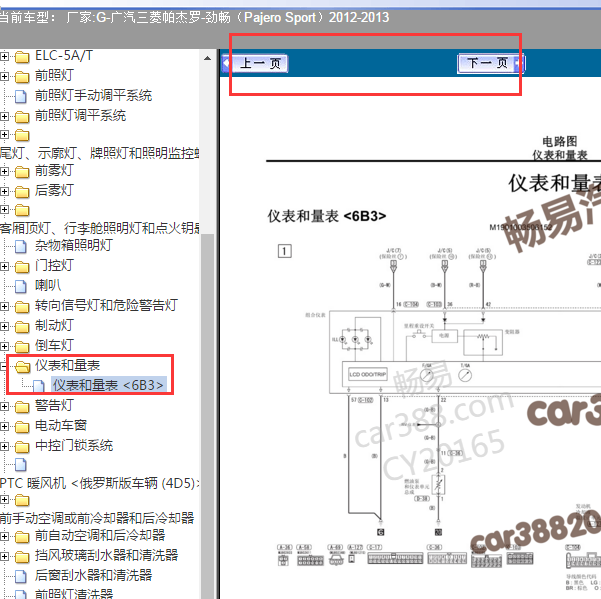Open the 杂物箱照明灯 diagram entry

point(74,245)
